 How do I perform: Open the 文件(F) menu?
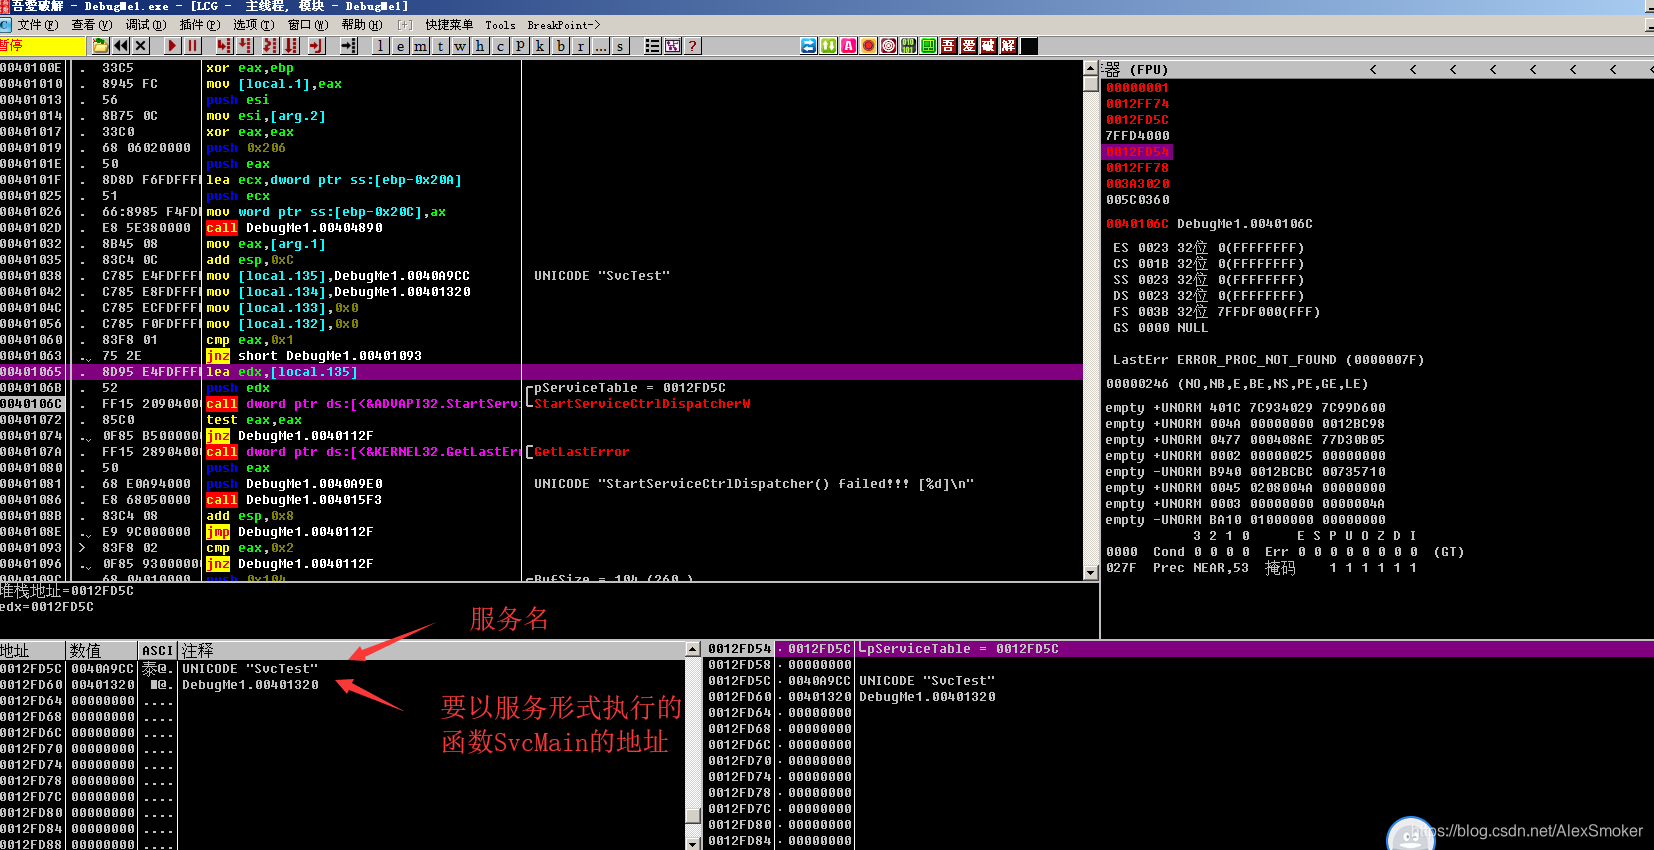(x=38, y=25)
